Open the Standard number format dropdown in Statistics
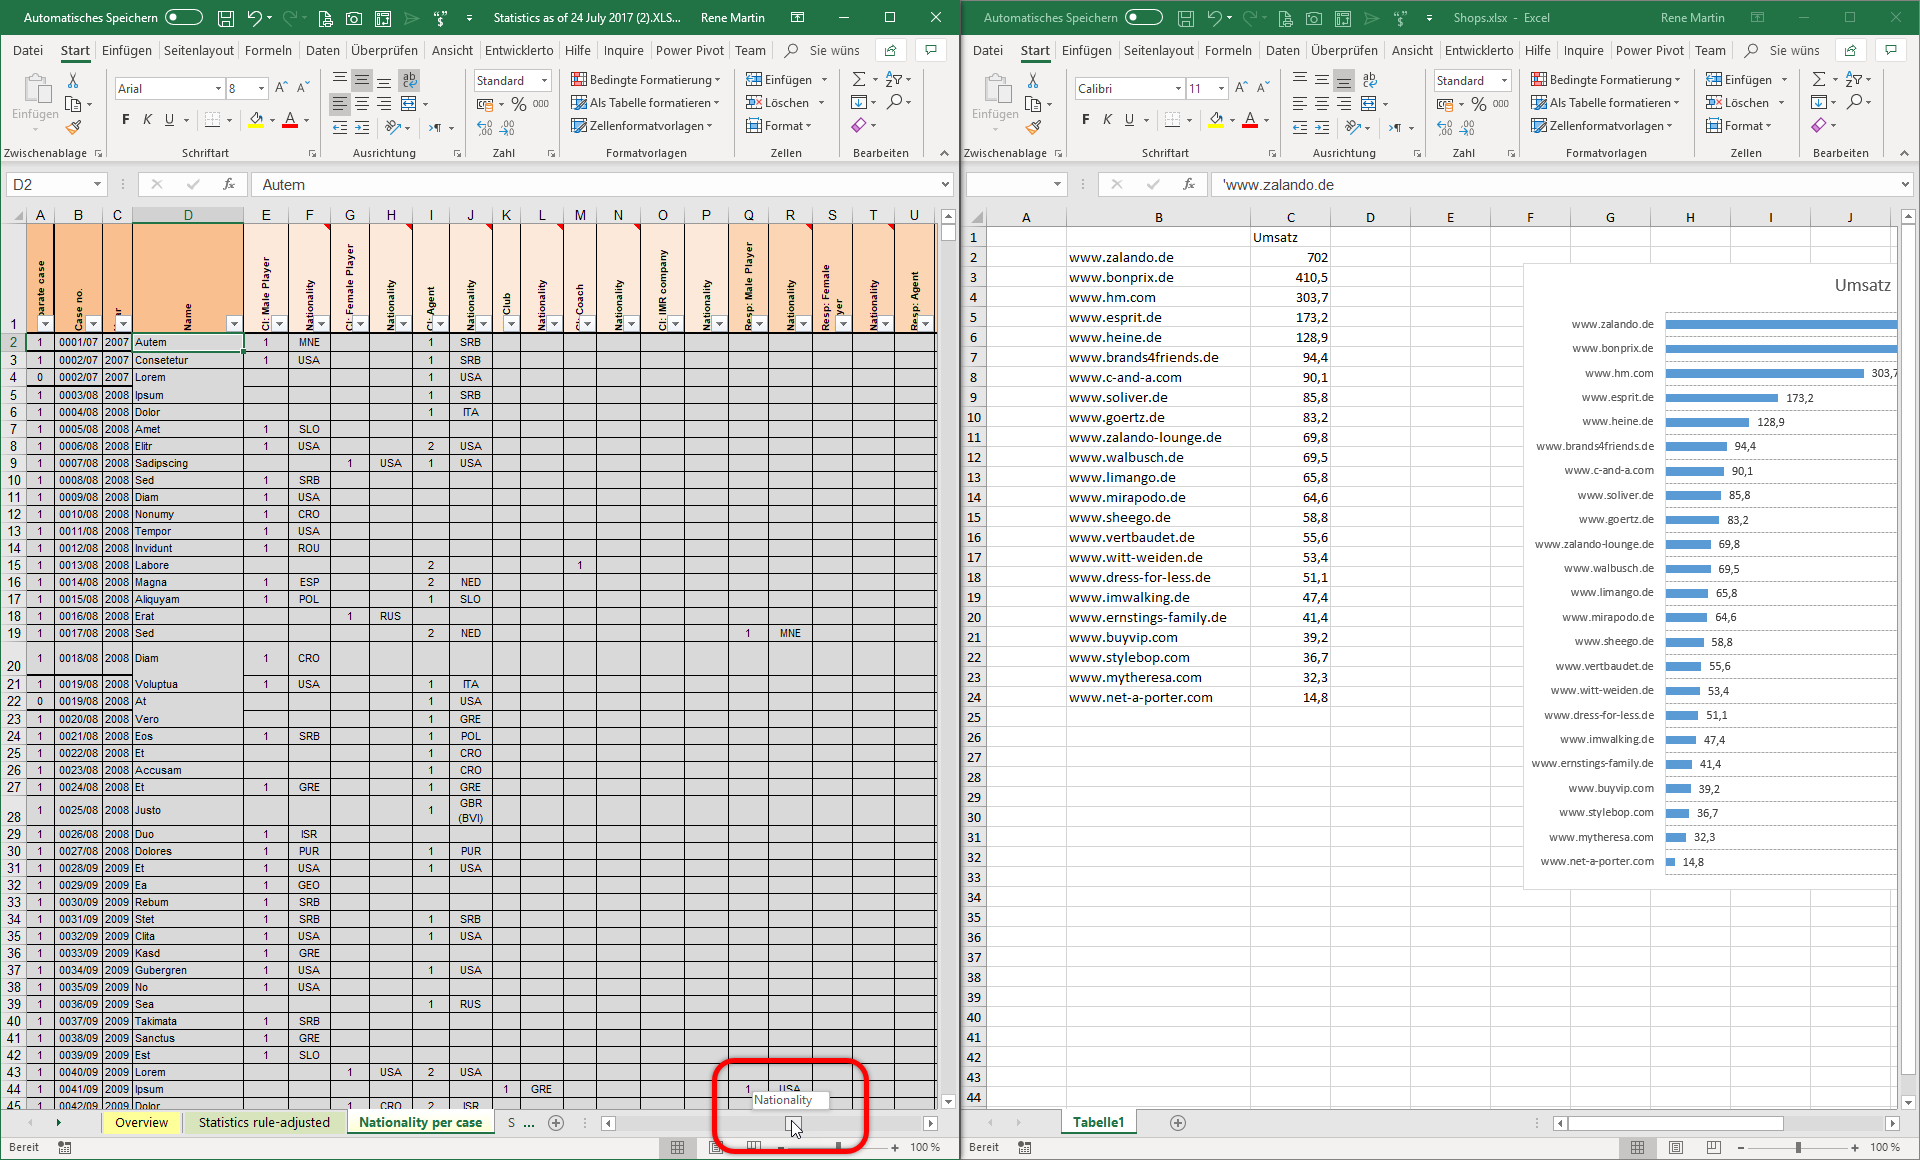This screenshot has width=1920, height=1160. tap(544, 81)
